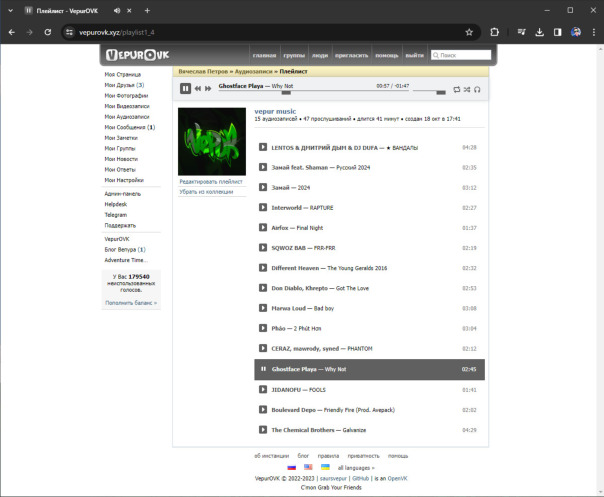Open Мои Сообщения in sidebar

129,127
